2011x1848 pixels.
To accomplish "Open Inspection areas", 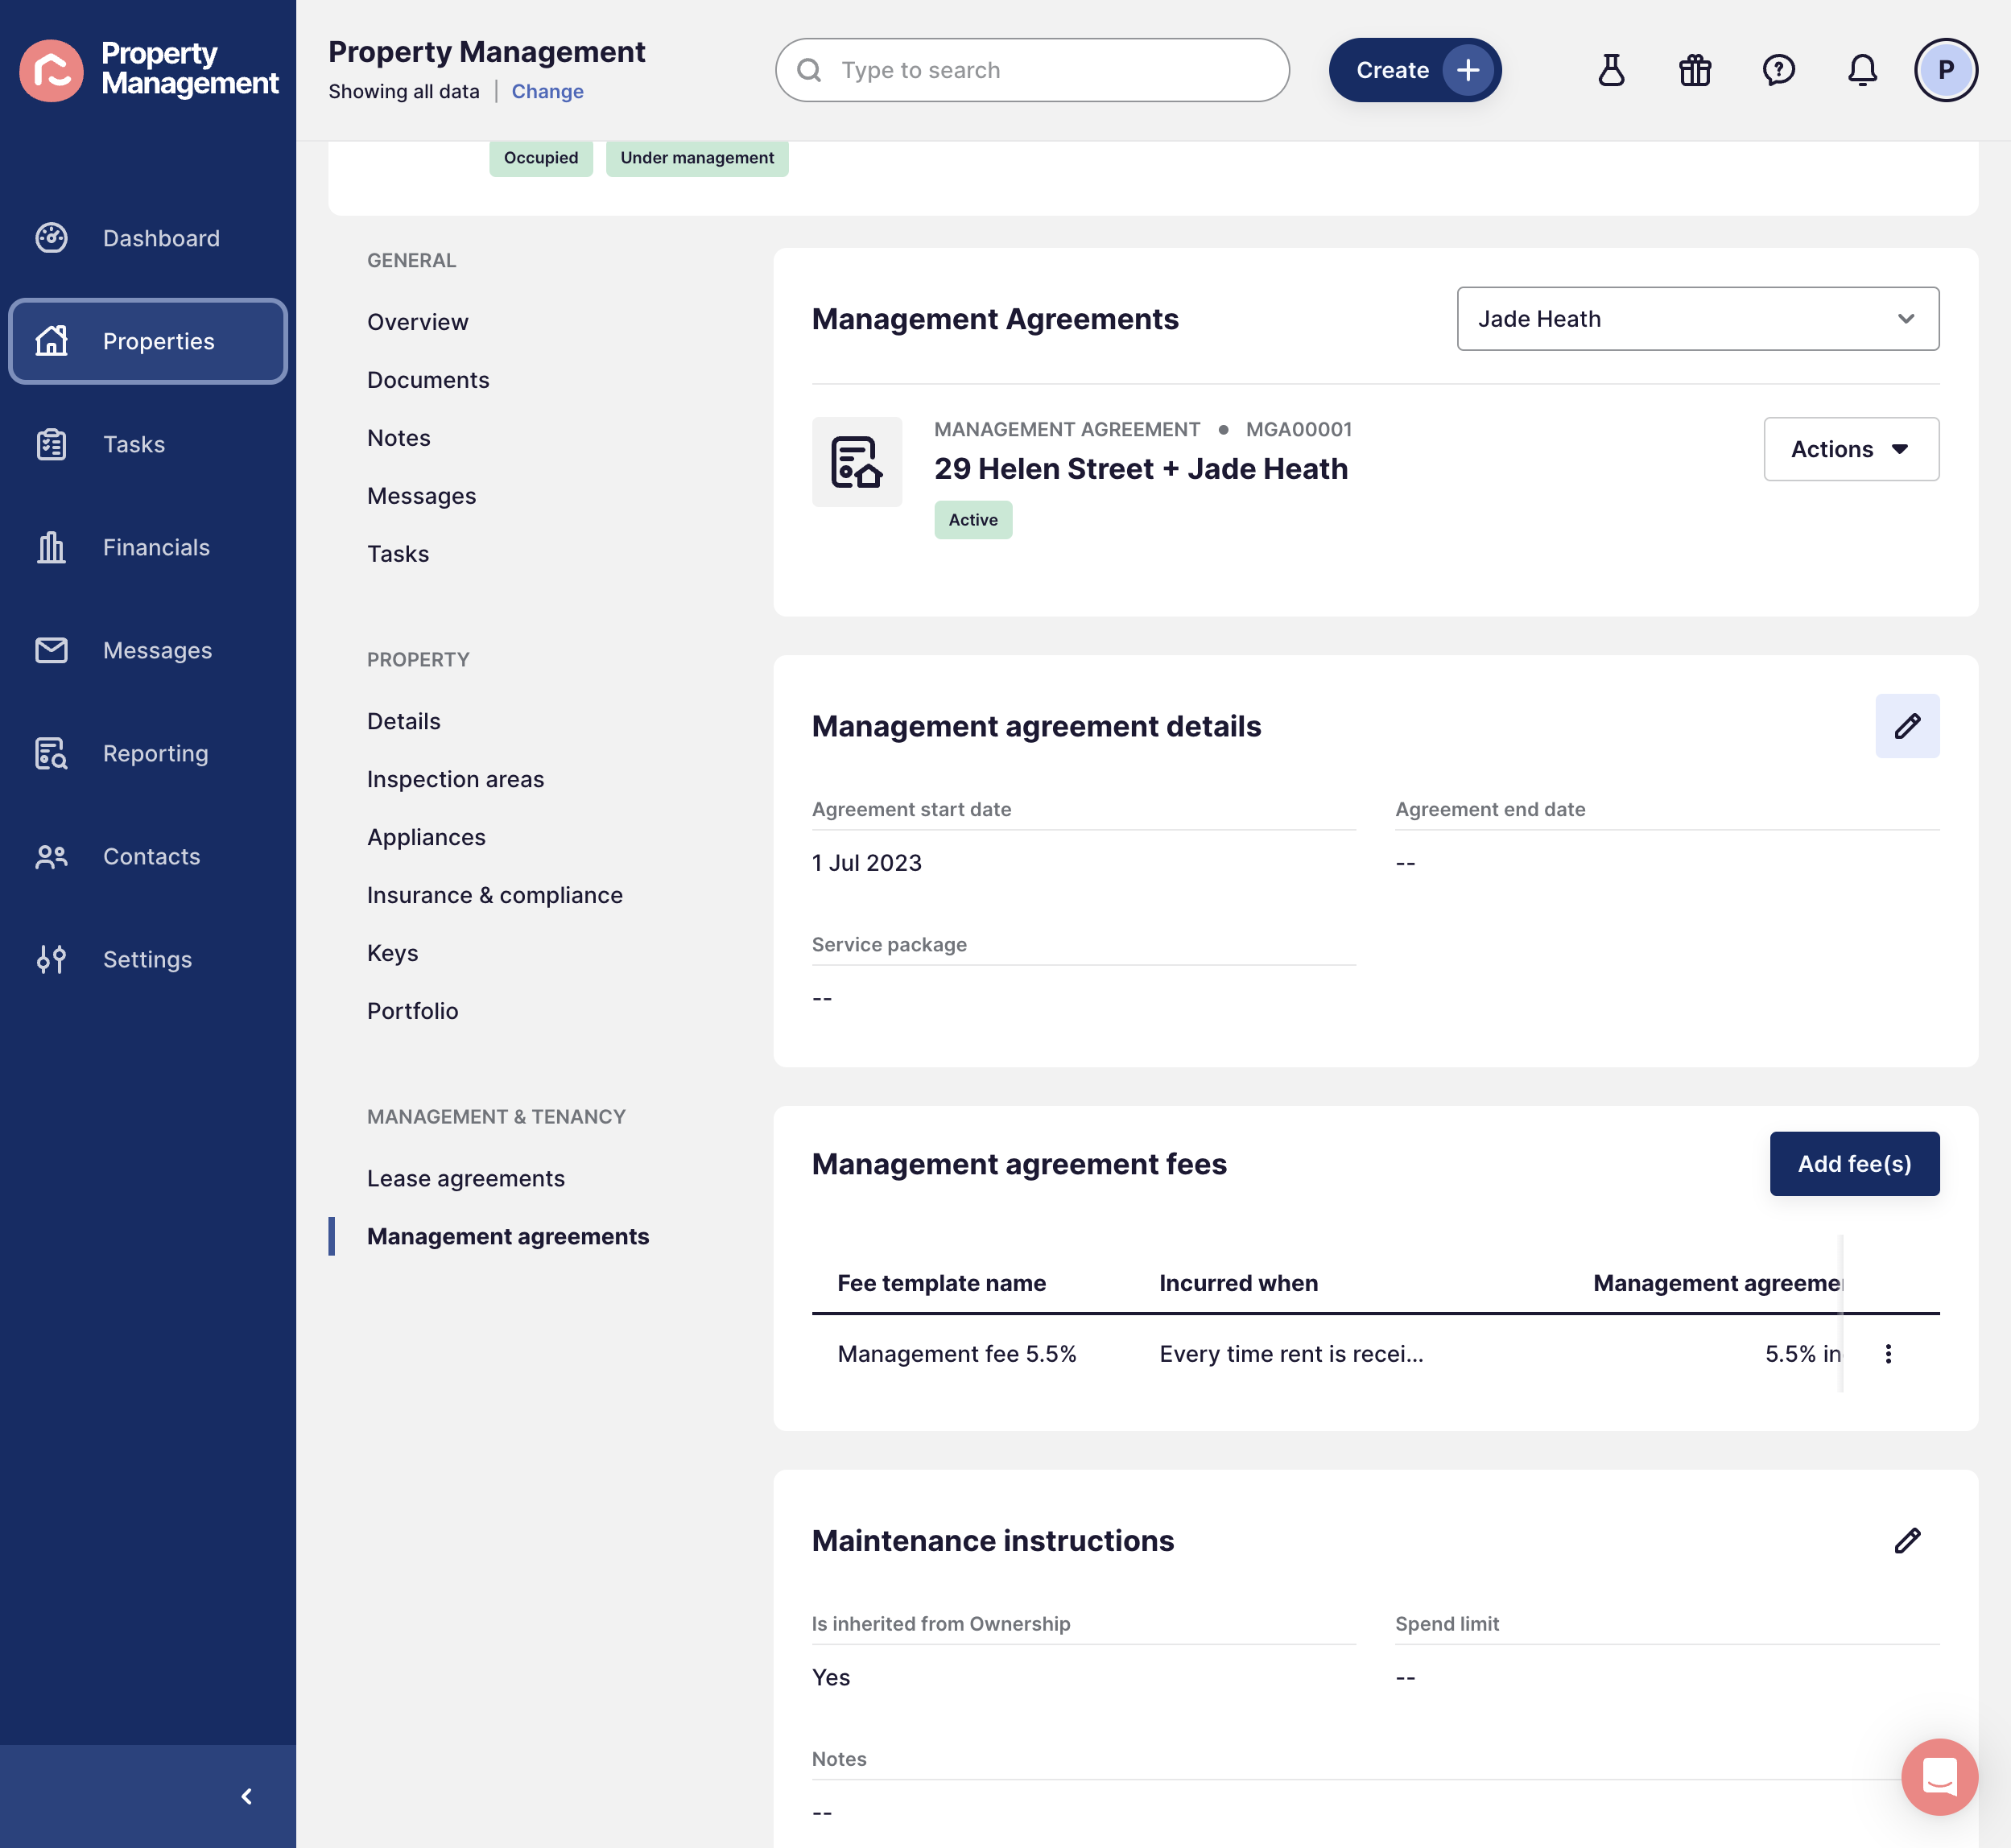I will coord(455,779).
